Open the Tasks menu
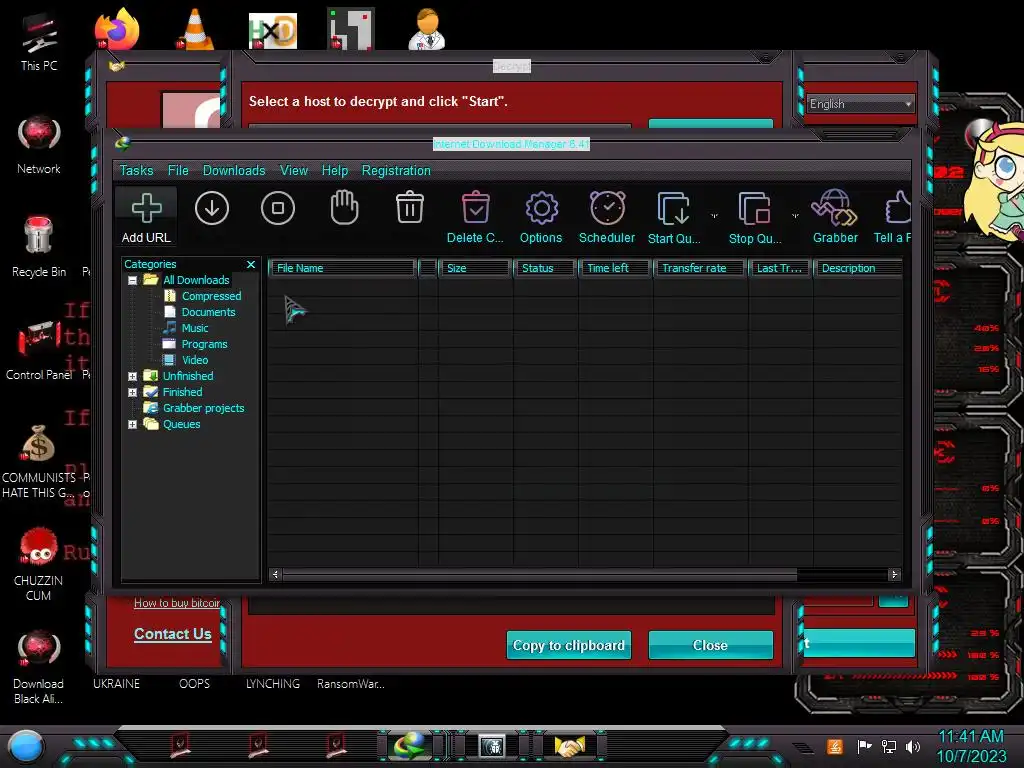The height and width of the screenshot is (768, 1024). [x=136, y=170]
